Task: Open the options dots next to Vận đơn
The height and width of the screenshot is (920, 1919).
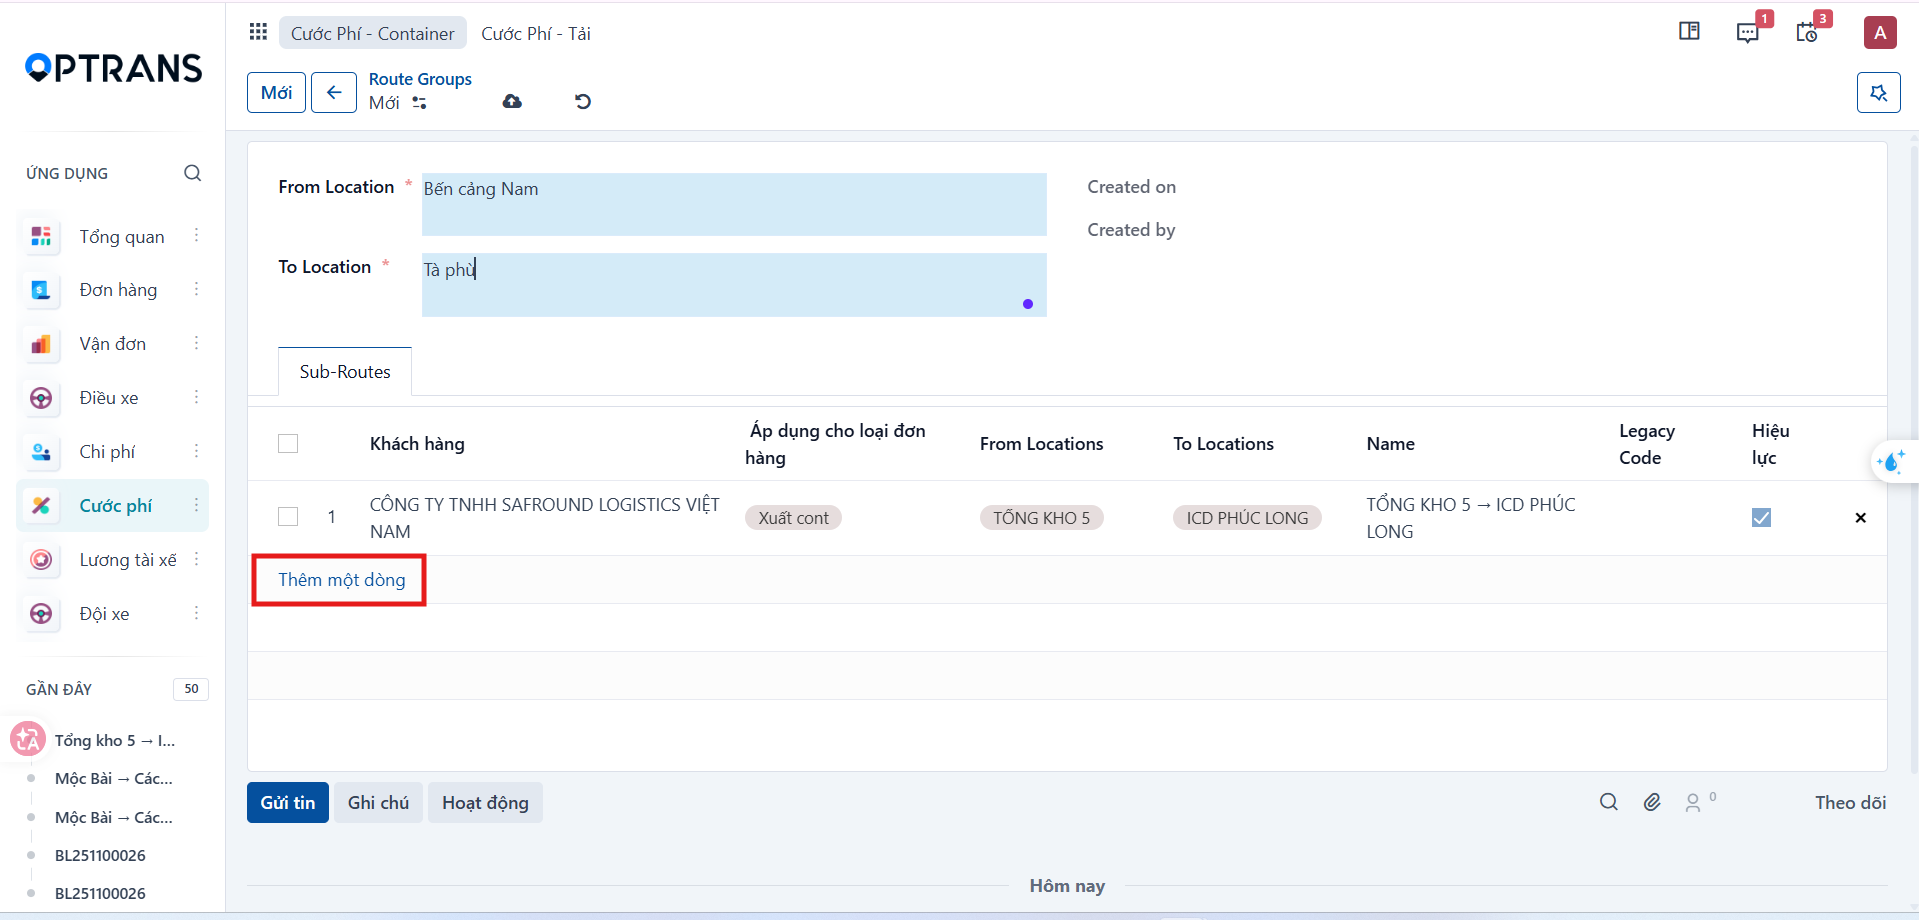Action: point(196,344)
